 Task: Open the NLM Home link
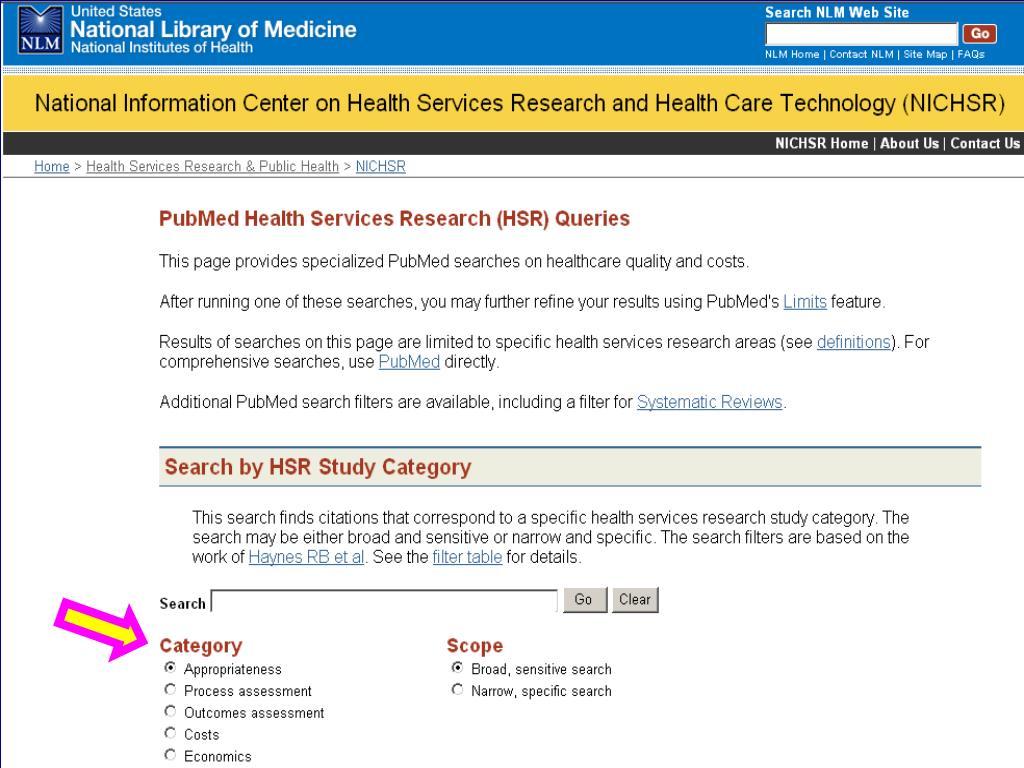[x=792, y=54]
